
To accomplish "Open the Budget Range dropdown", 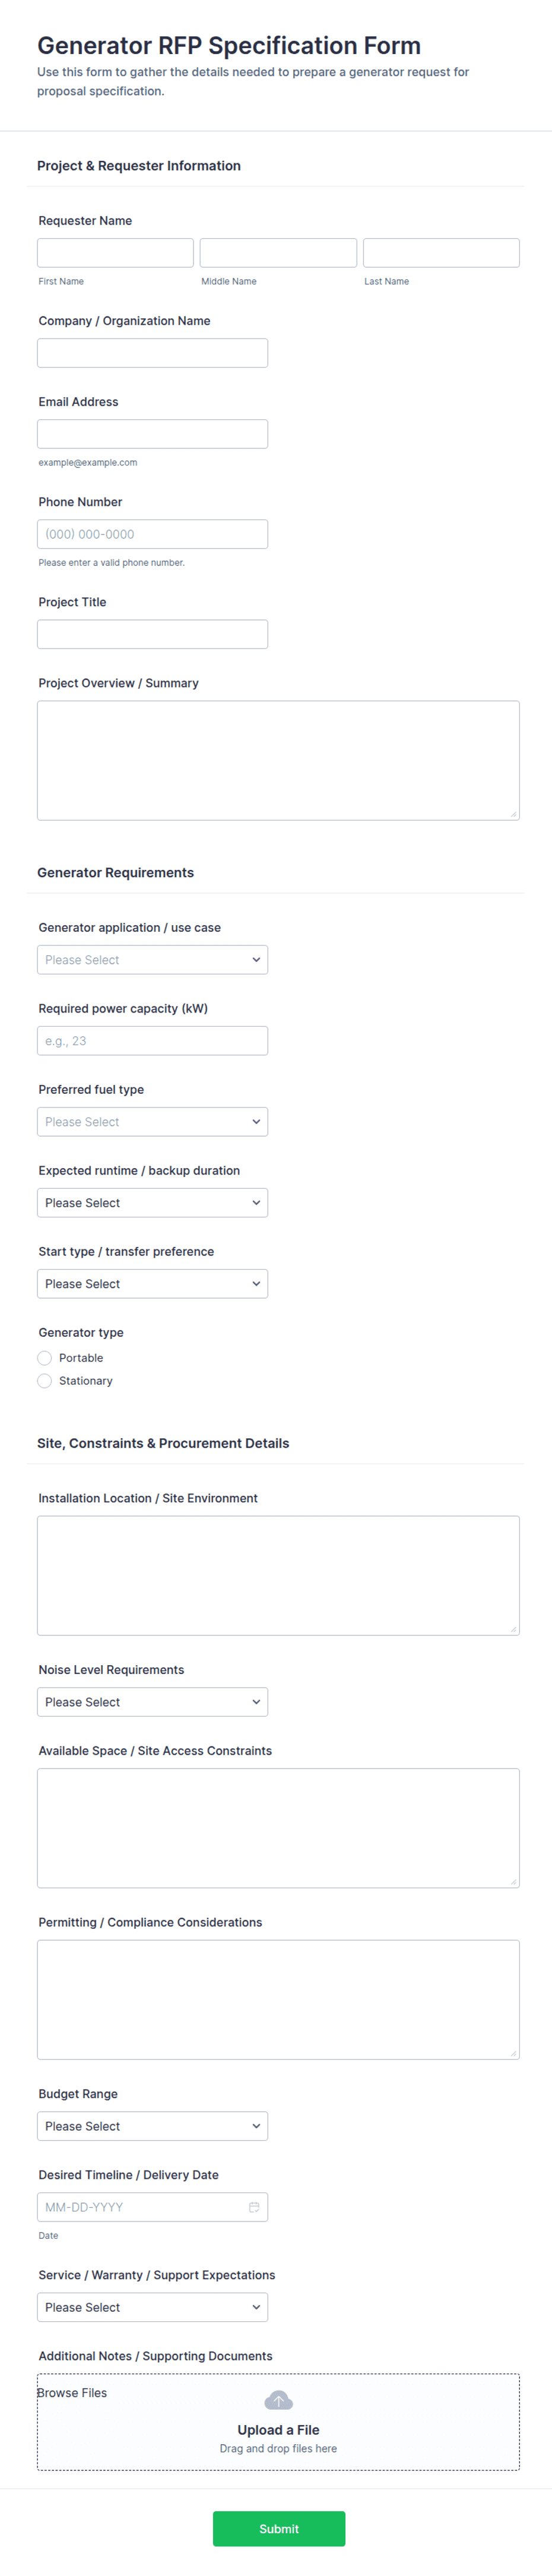I will (152, 2126).
